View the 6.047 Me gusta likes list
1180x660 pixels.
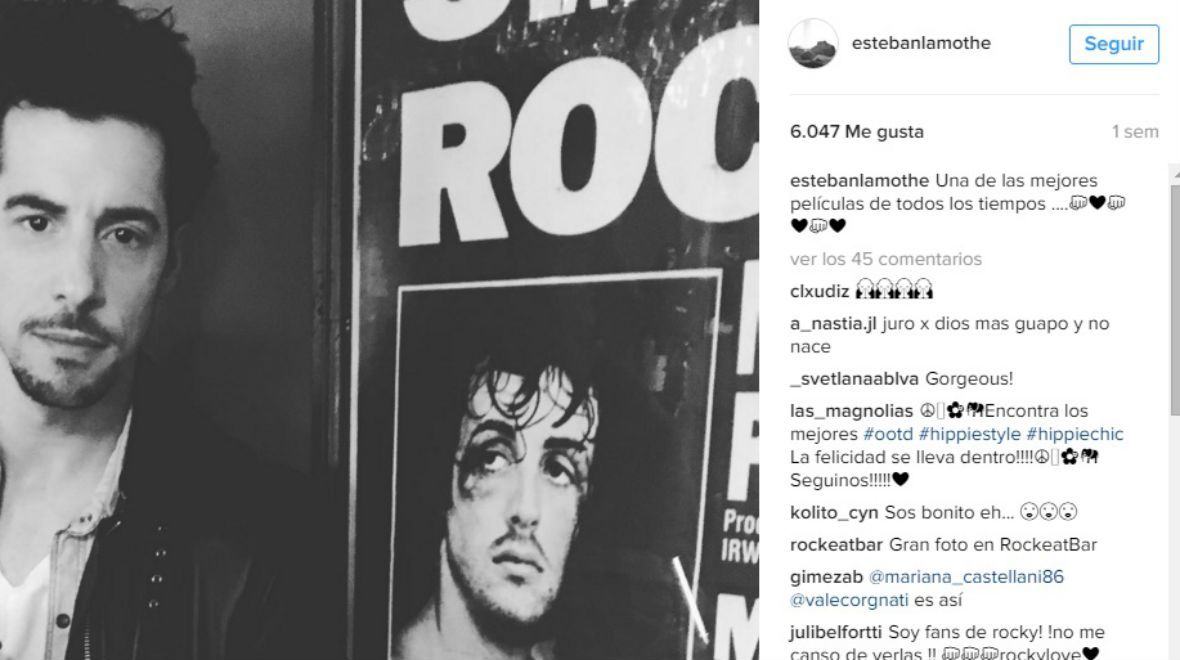[x=856, y=132]
